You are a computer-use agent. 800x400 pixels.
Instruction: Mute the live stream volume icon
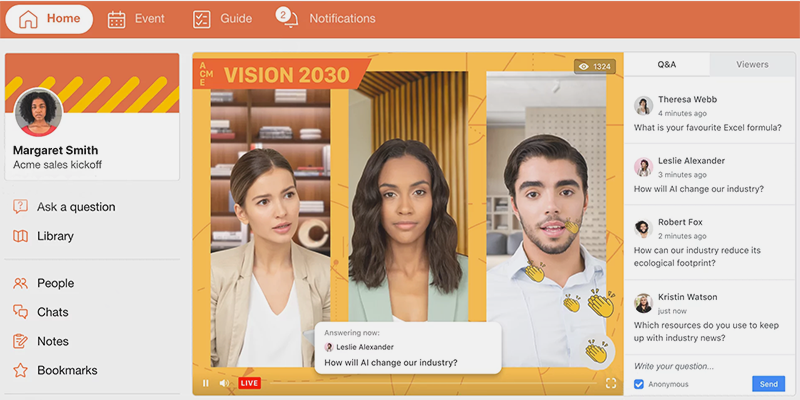pos(224,383)
